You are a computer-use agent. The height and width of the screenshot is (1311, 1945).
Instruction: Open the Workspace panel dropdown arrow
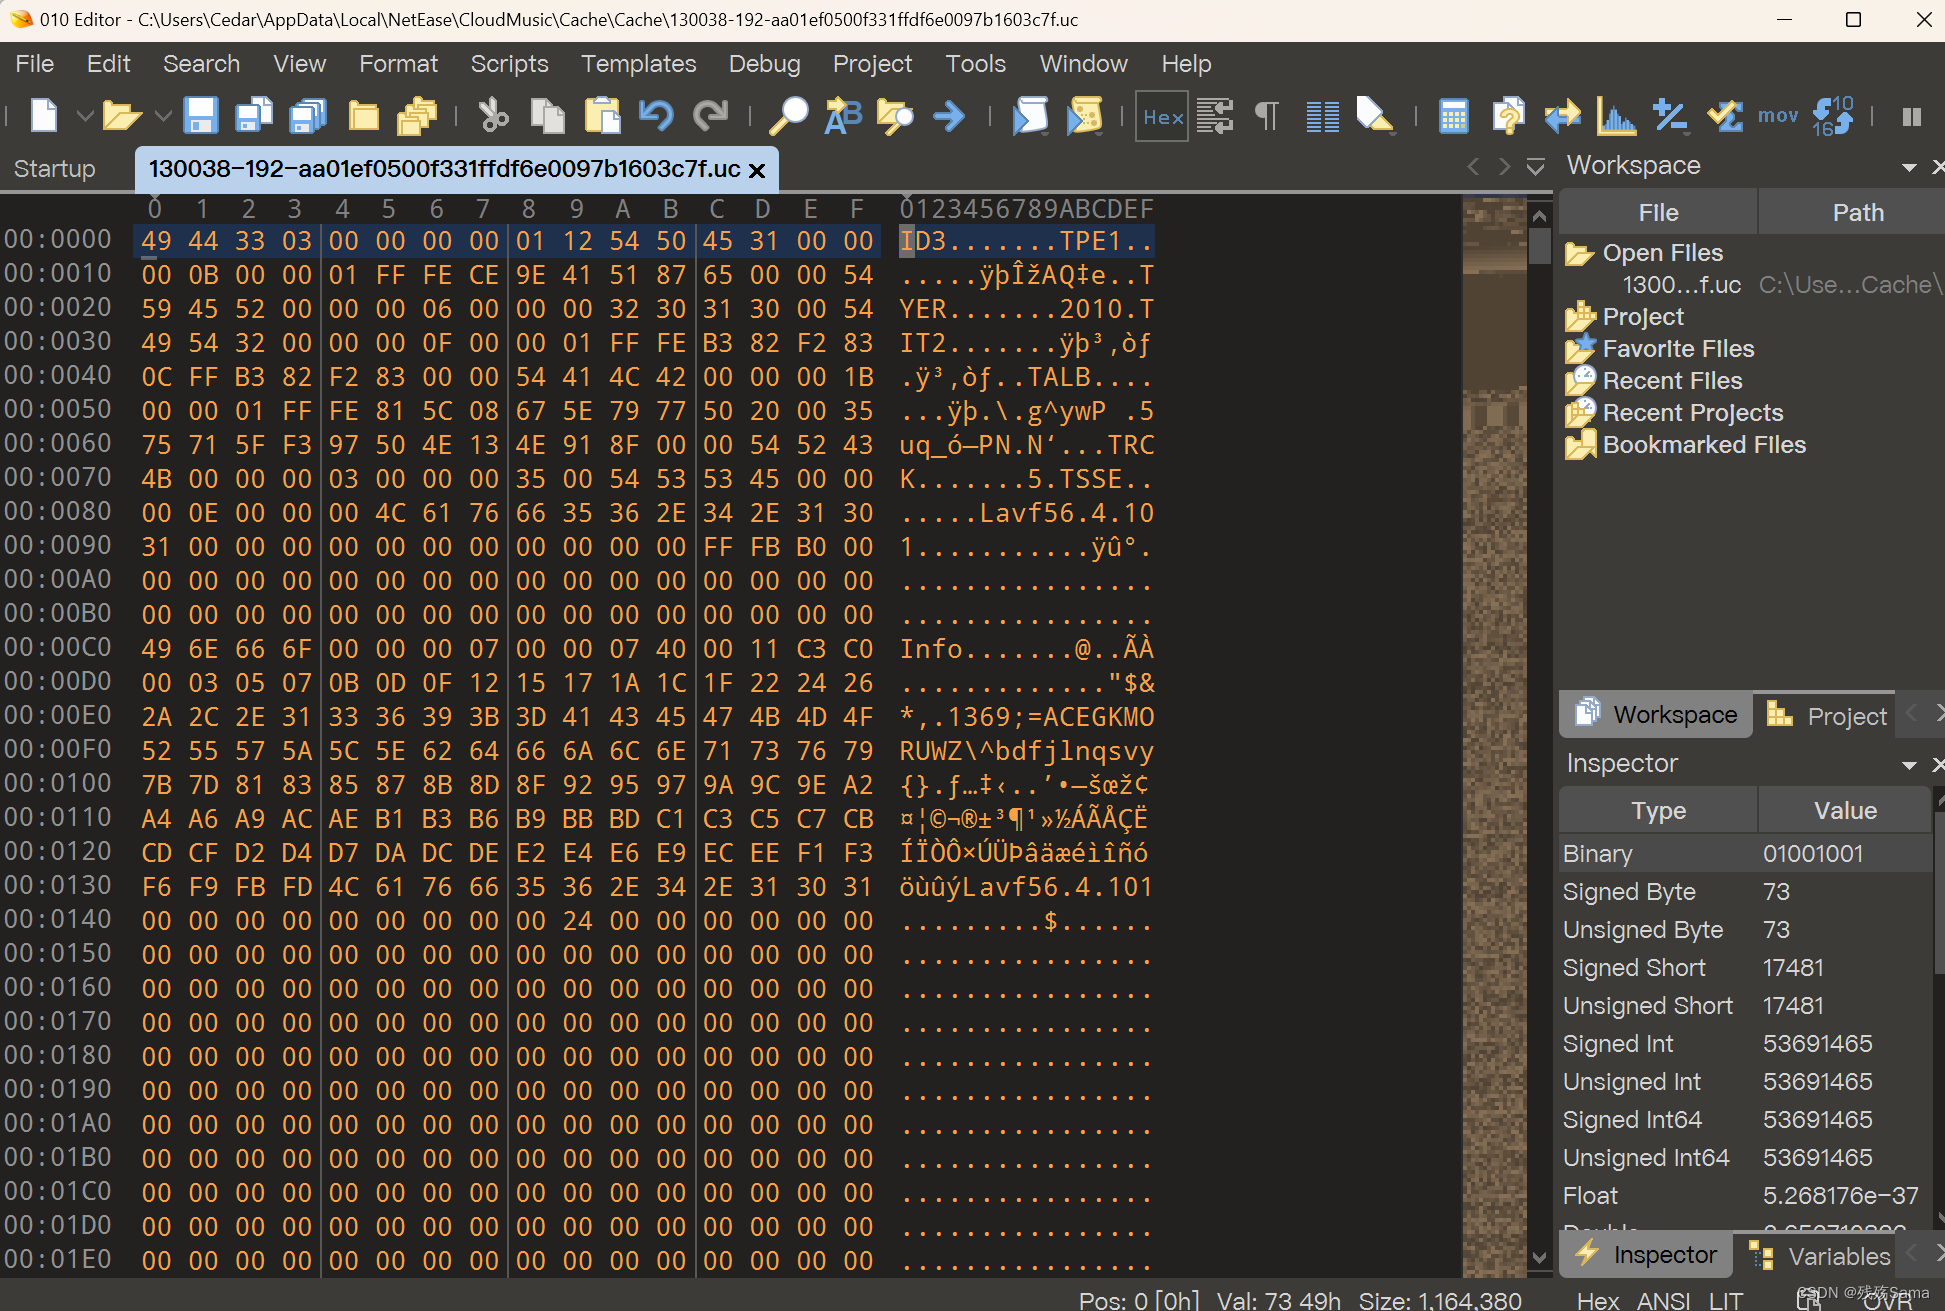pos(1909,166)
